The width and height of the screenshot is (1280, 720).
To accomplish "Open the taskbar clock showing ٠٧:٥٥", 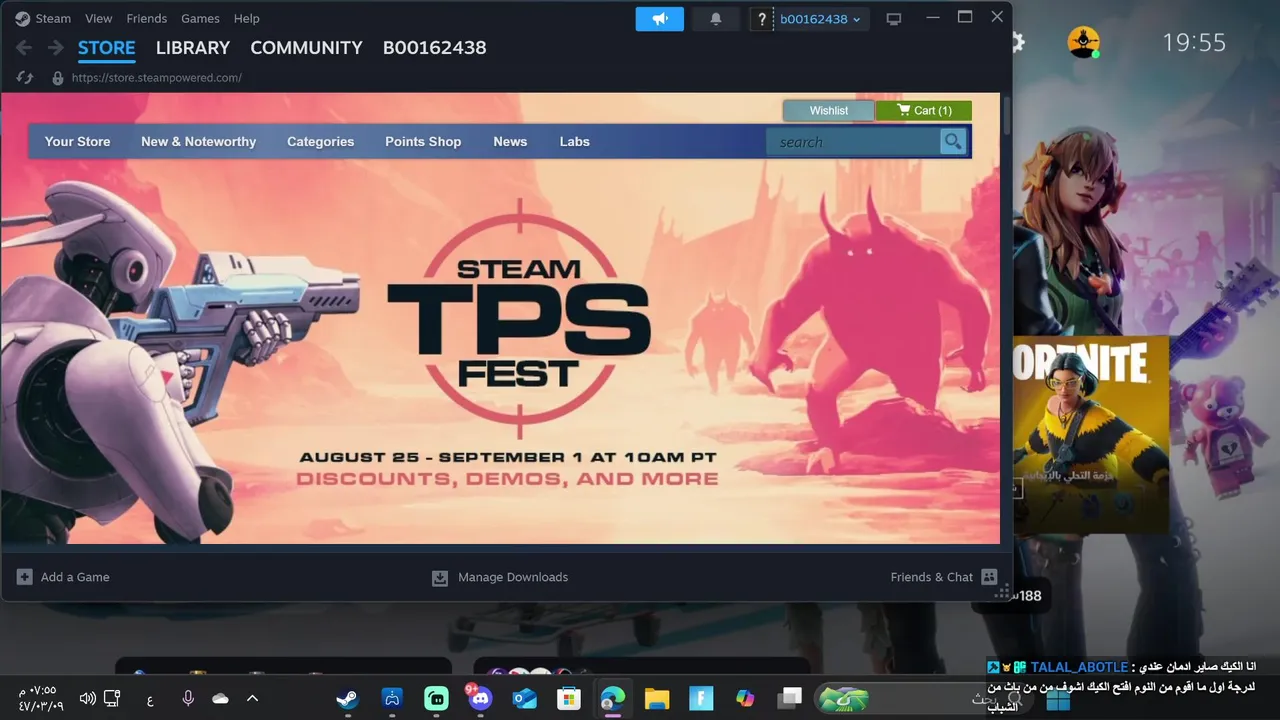I will tap(41, 698).
